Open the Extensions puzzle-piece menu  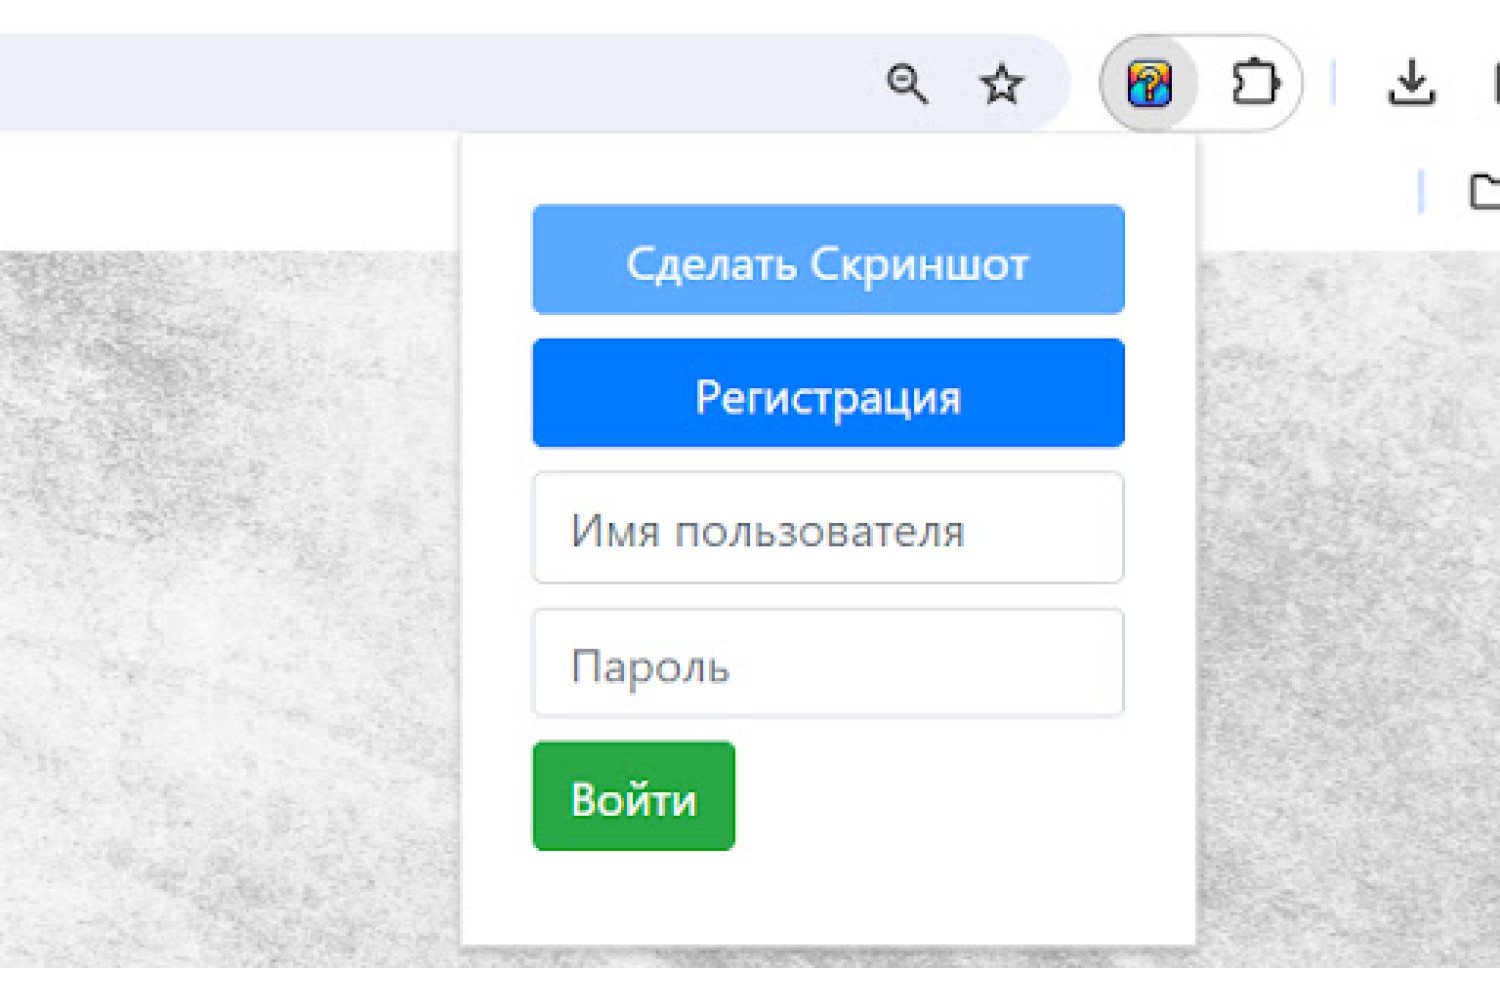1255,82
